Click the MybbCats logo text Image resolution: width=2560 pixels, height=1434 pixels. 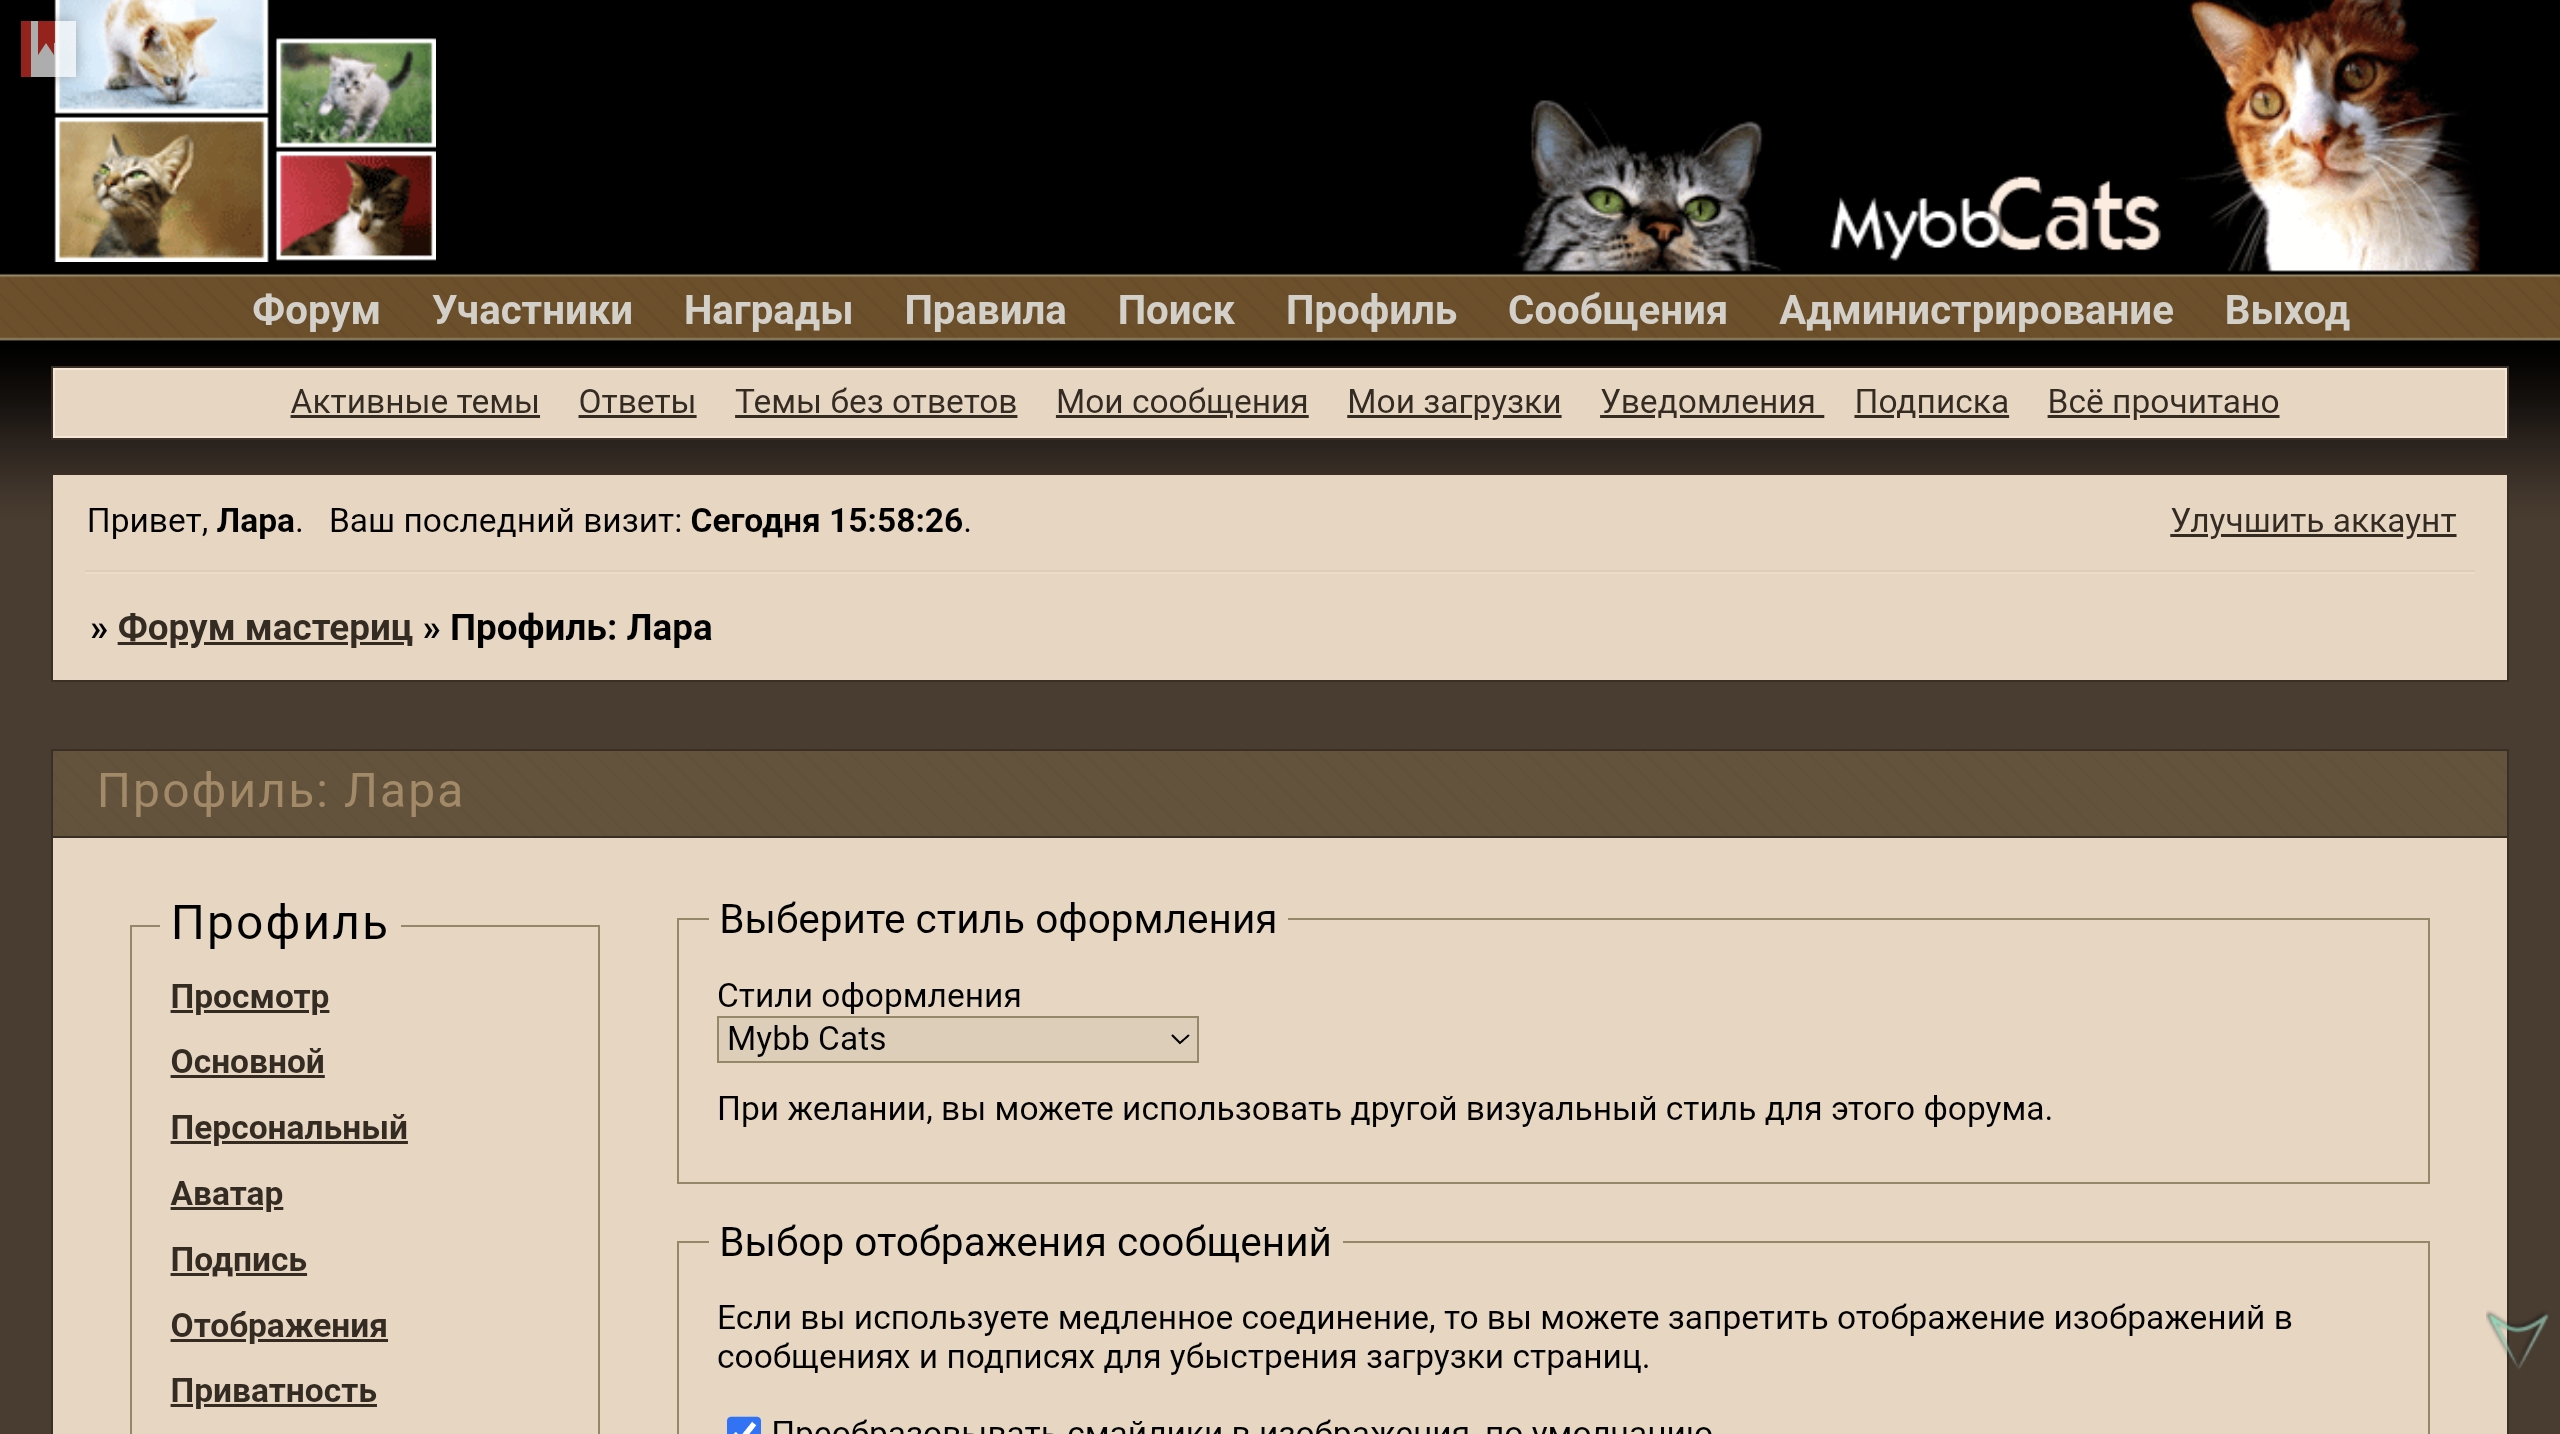coord(1994,218)
